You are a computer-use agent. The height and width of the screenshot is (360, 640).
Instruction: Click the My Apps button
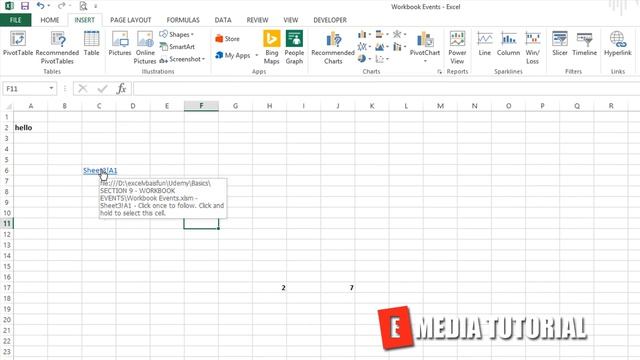(233, 55)
